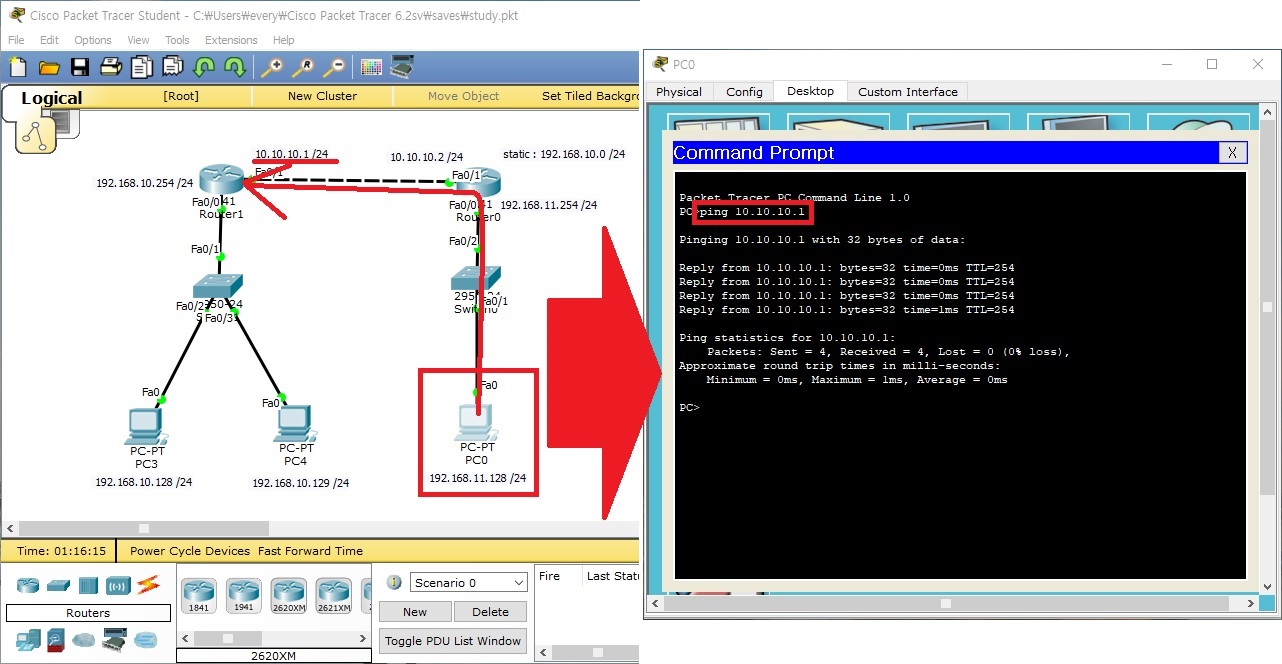Screen dimensions: 1282x664
Task: Open the Scenario 0 dropdown
Action: point(468,583)
